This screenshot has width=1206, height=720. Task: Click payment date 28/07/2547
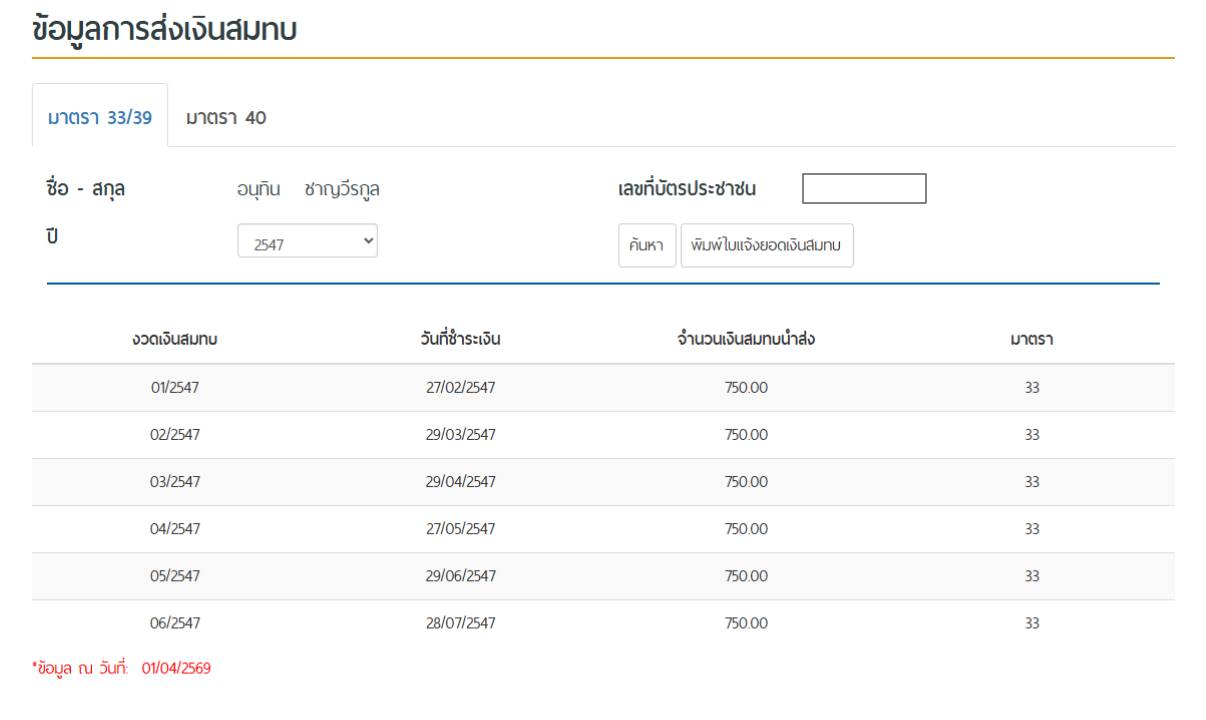coord(460,623)
